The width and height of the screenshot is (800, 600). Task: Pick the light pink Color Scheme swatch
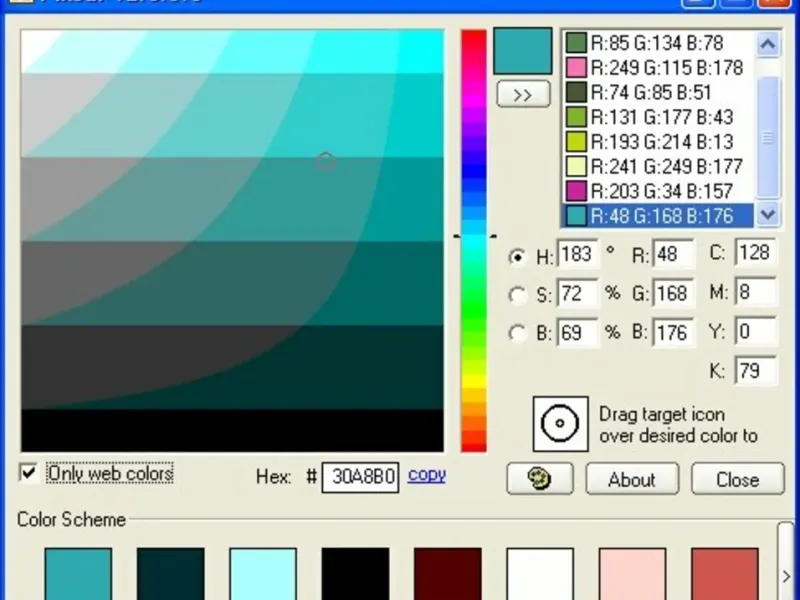click(x=632, y=574)
